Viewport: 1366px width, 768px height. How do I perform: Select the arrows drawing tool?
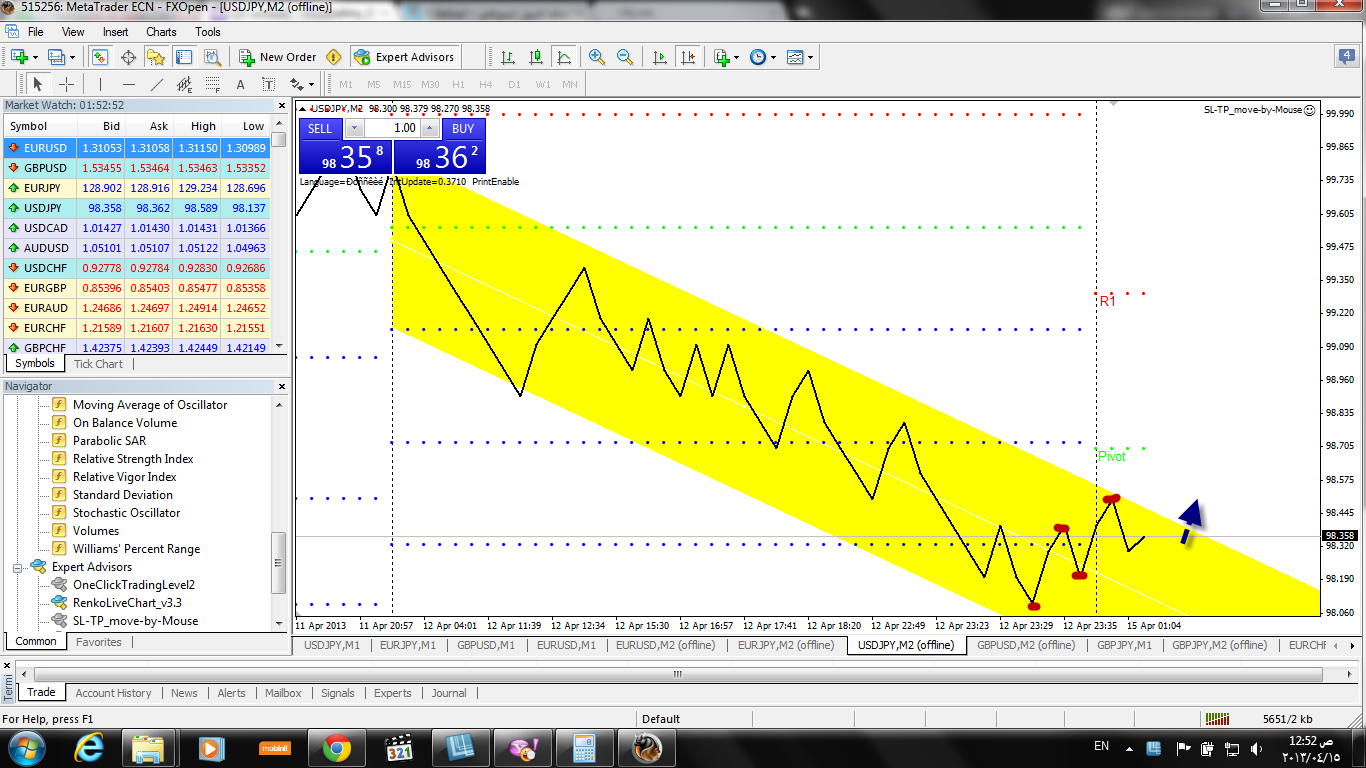pyautogui.click(x=296, y=84)
